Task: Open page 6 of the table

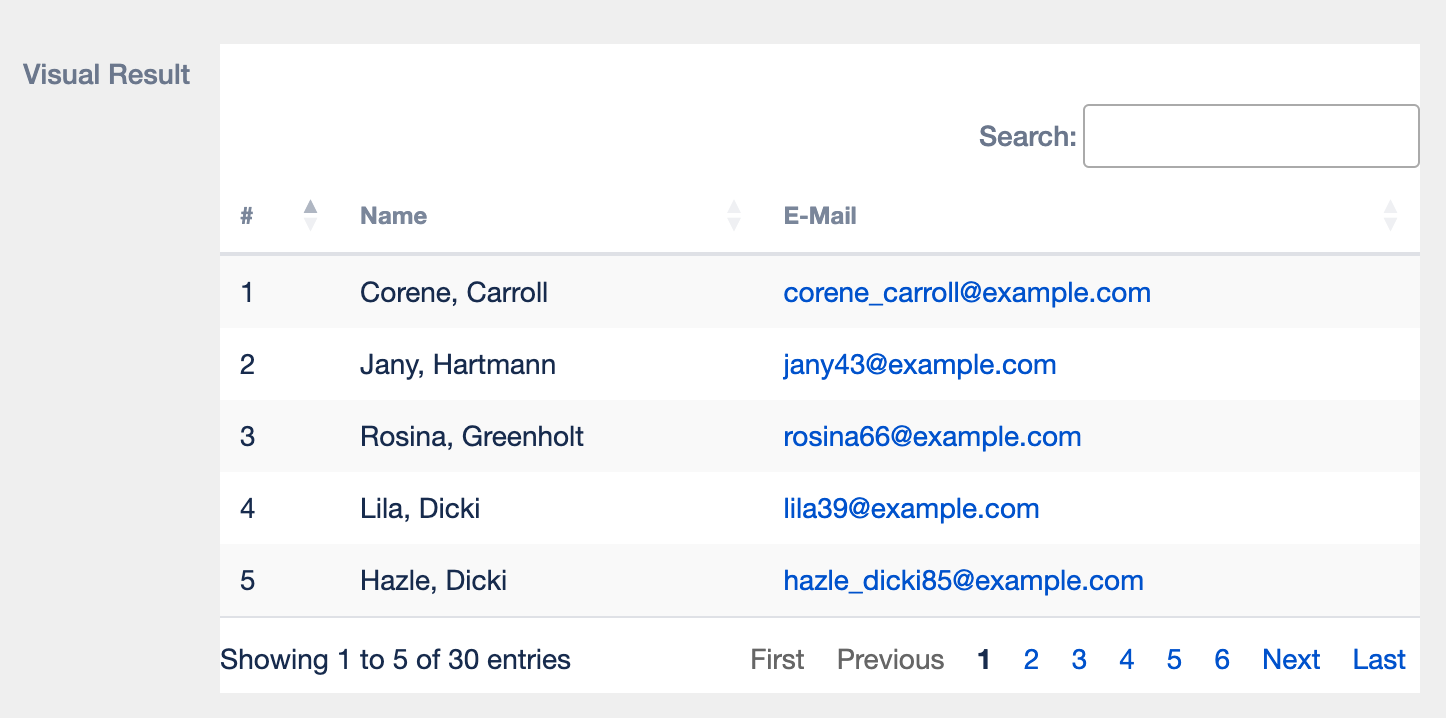Action: pyautogui.click(x=1222, y=660)
